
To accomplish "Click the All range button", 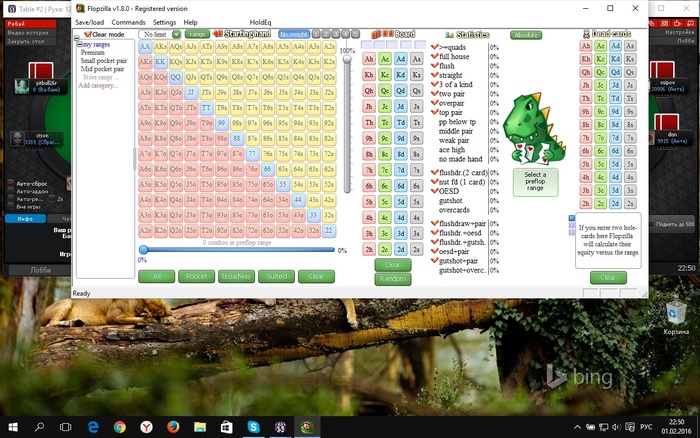I will [156, 276].
